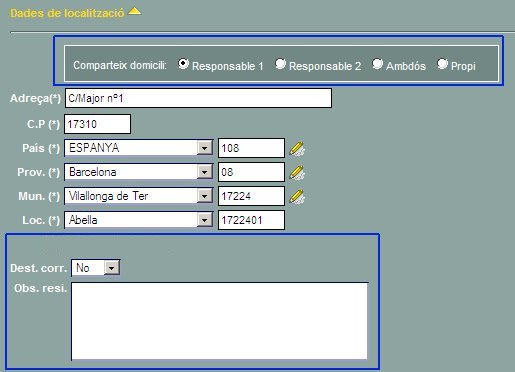
Task: Open the Dest. corr. dropdown set to No
Action: pyautogui.click(x=96, y=268)
